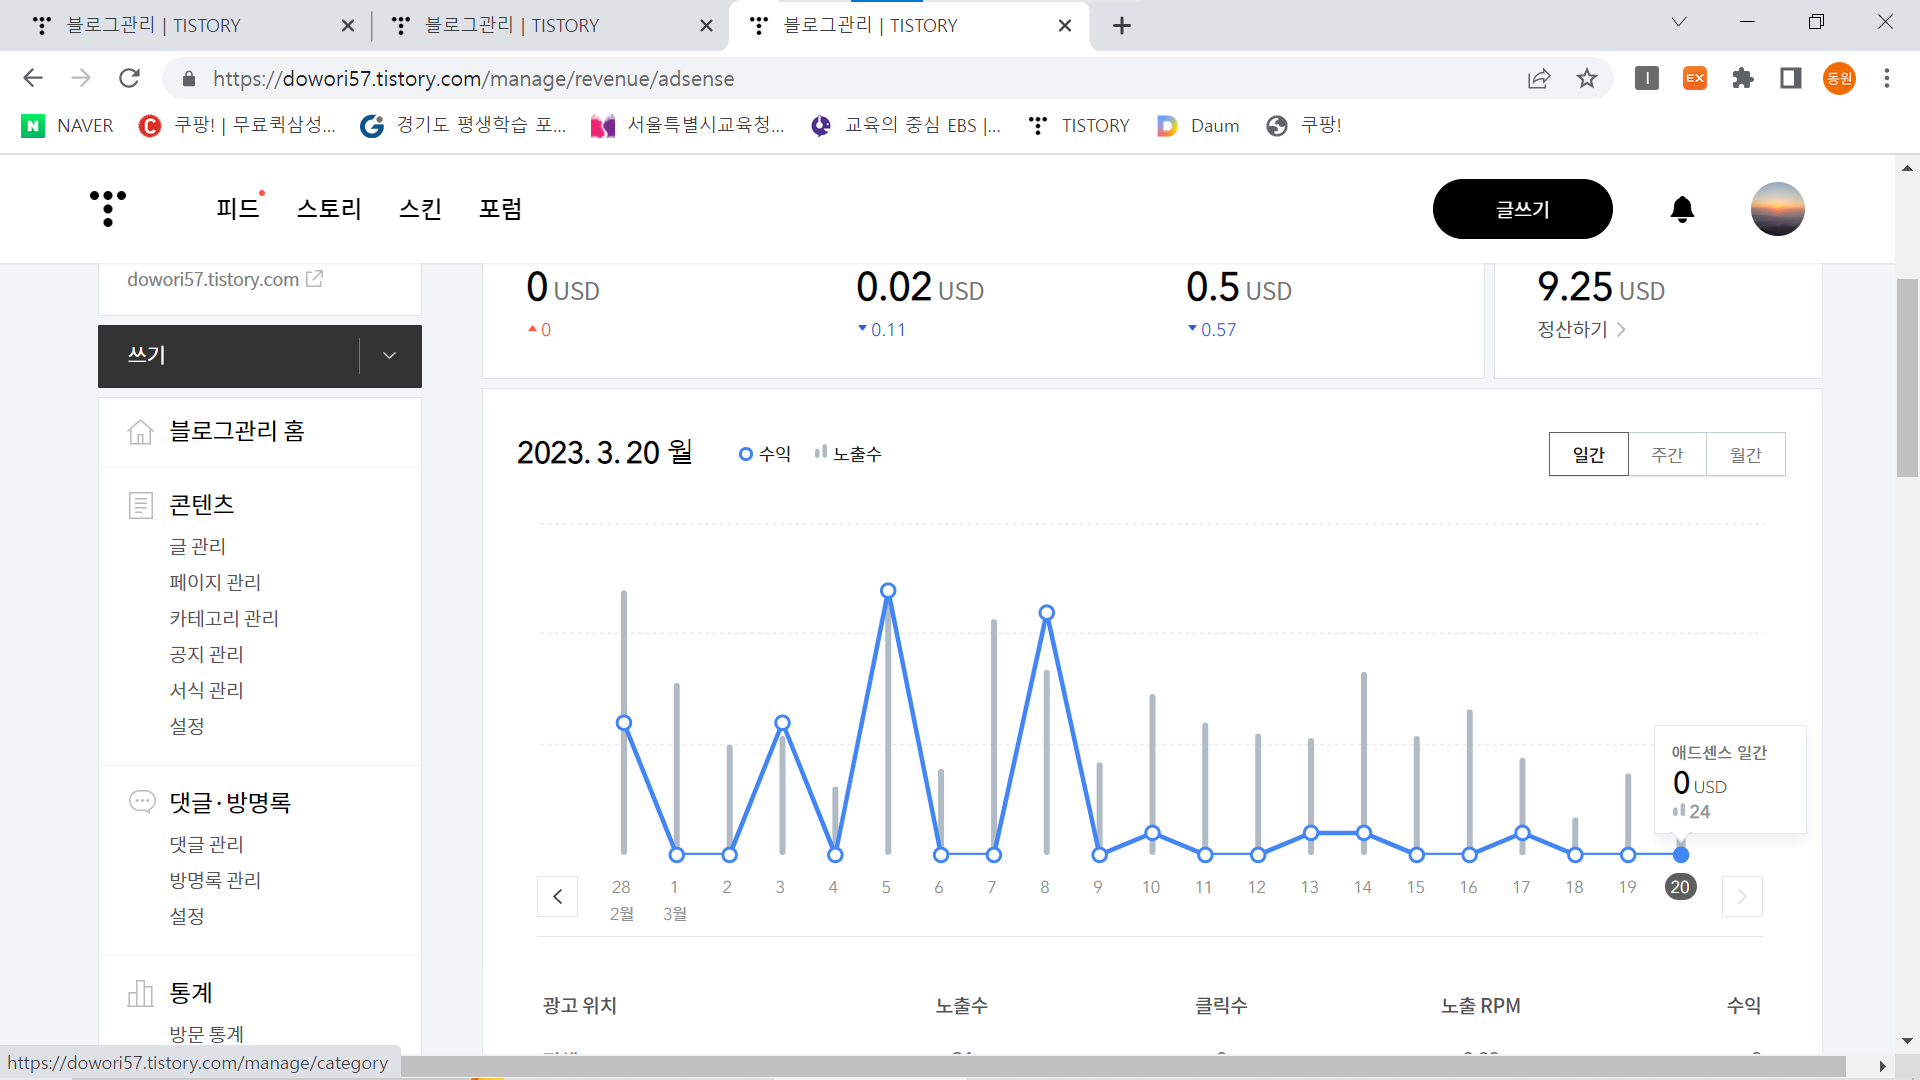The image size is (1920, 1080).
Task: Reload the page
Action: [129, 78]
